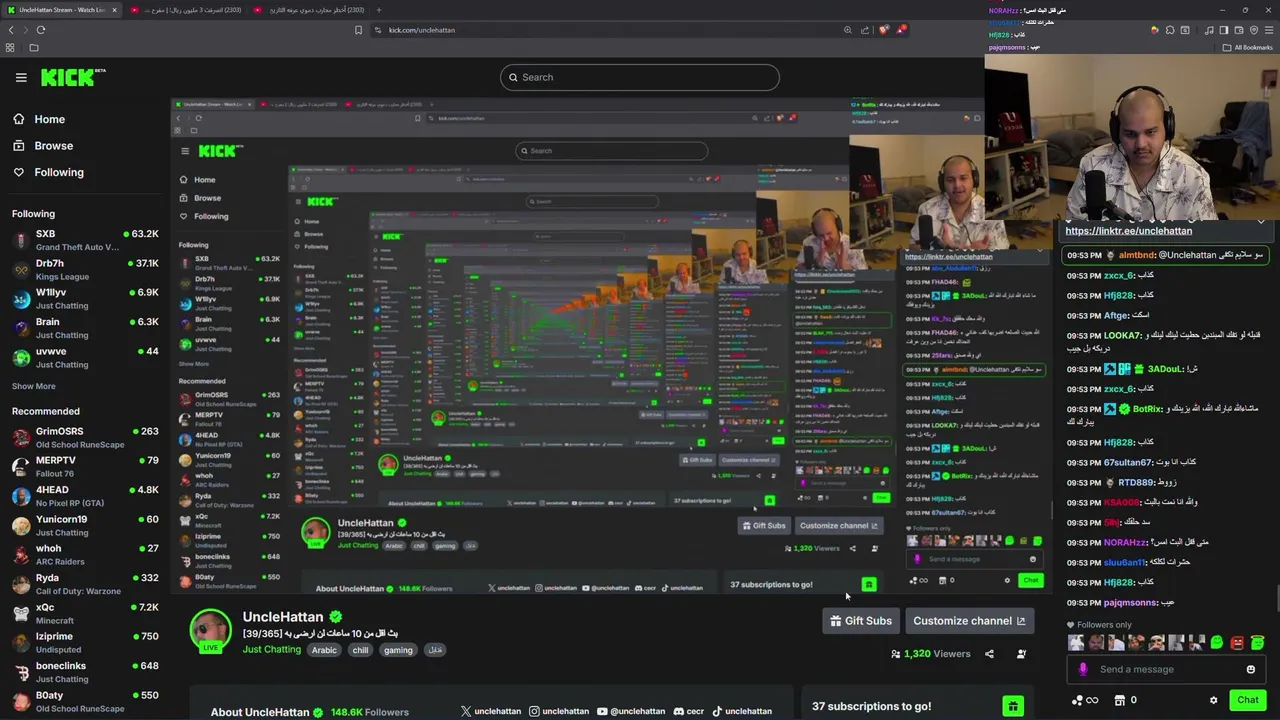Open Yunicorn19 channel

pyautogui.click(x=85, y=526)
